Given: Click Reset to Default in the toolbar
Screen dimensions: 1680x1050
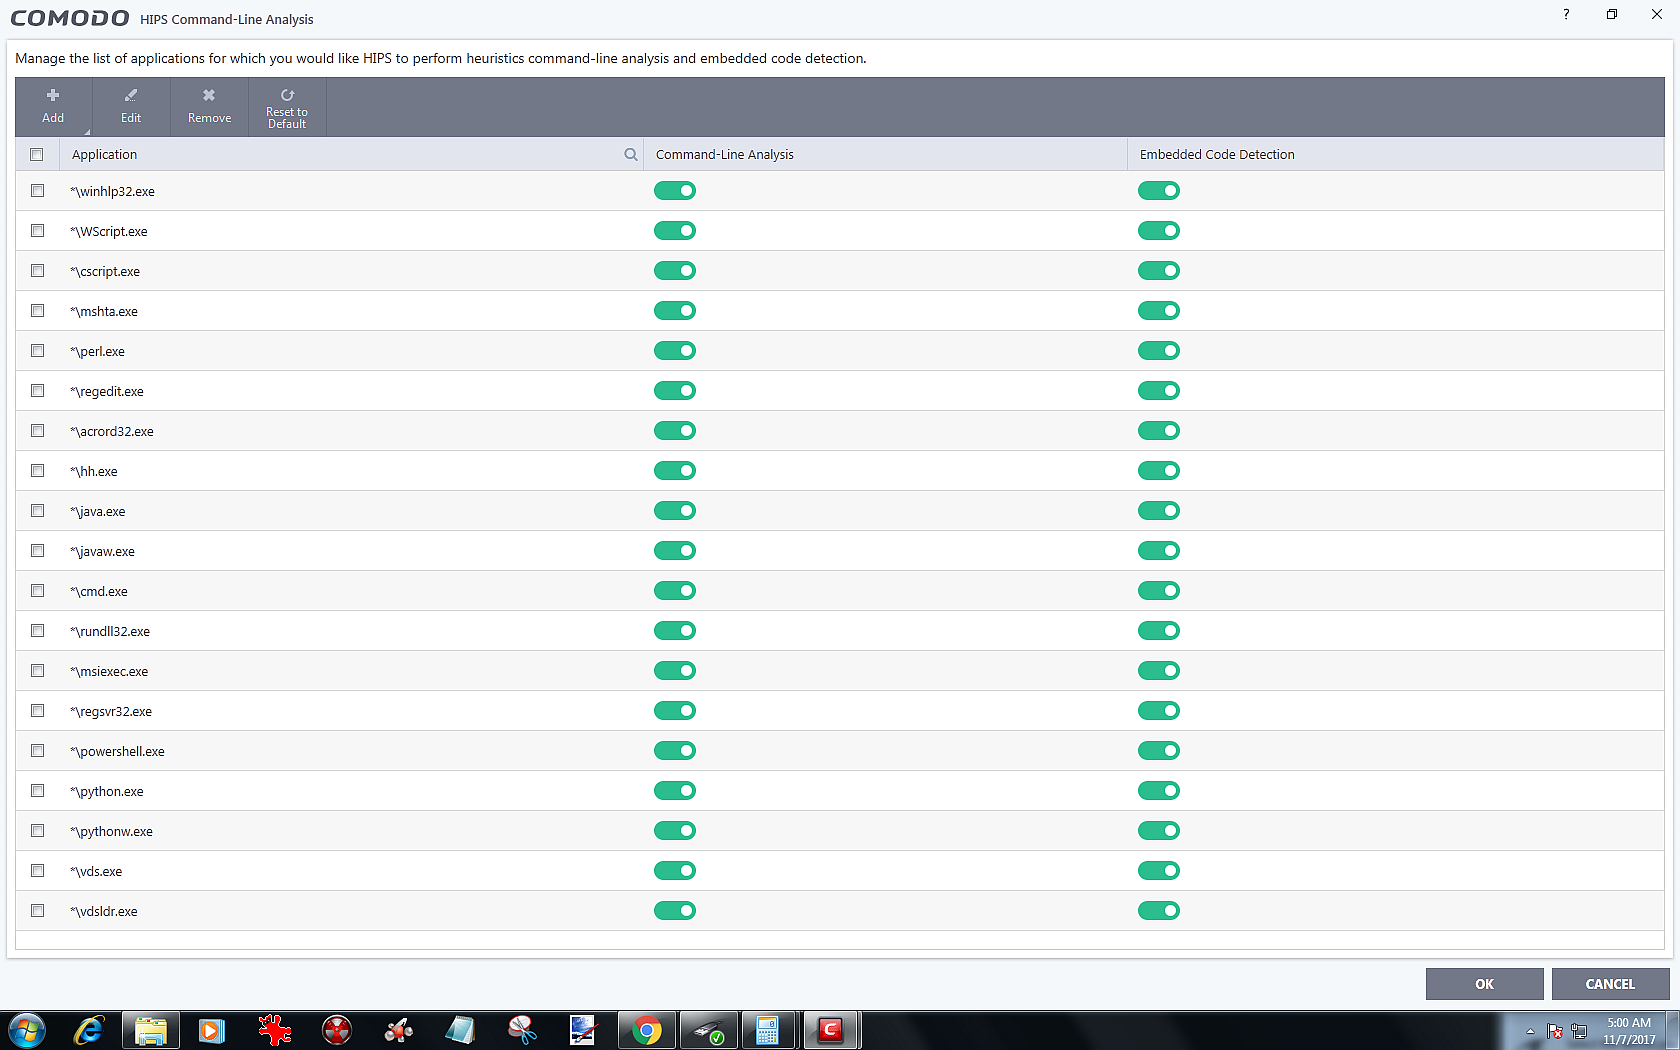Looking at the screenshot, I should click(x=287, y=106).
